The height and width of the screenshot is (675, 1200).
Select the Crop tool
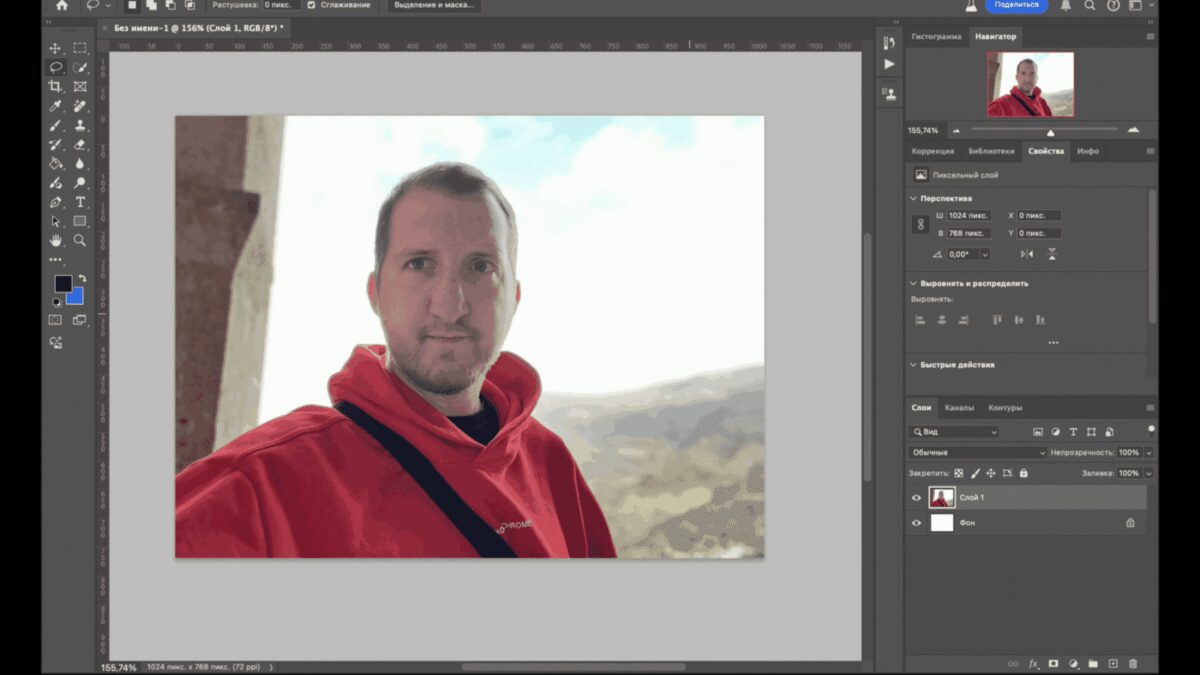coord(55,87)
